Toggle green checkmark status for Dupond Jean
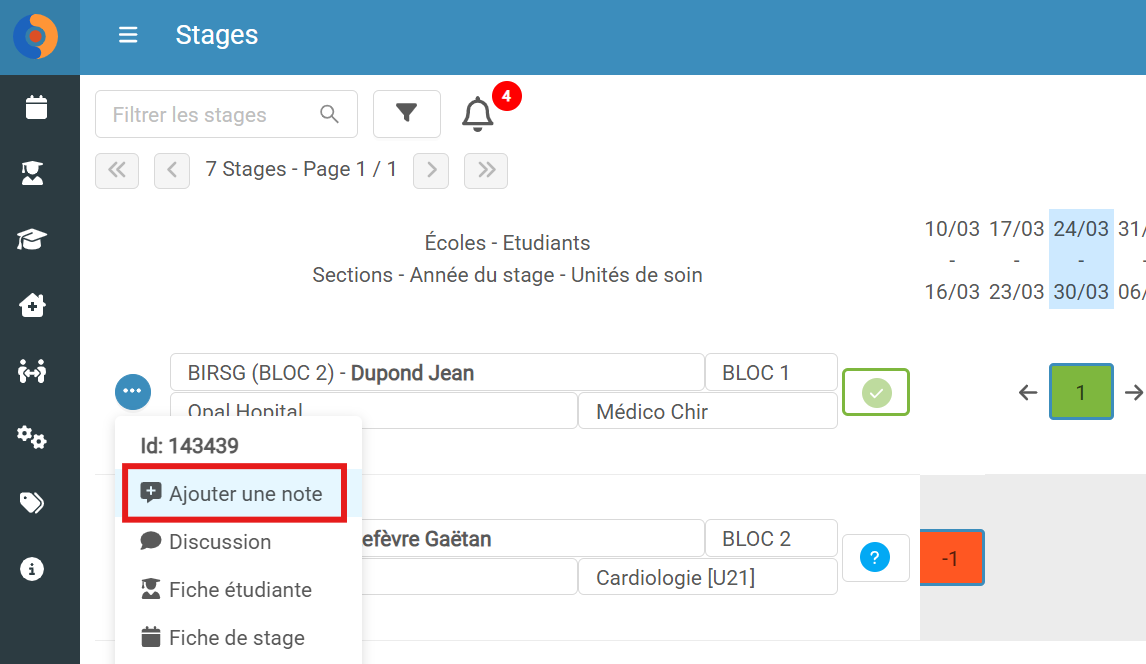Viewport: 1146px width, 664px height. [x=876, y=392]
